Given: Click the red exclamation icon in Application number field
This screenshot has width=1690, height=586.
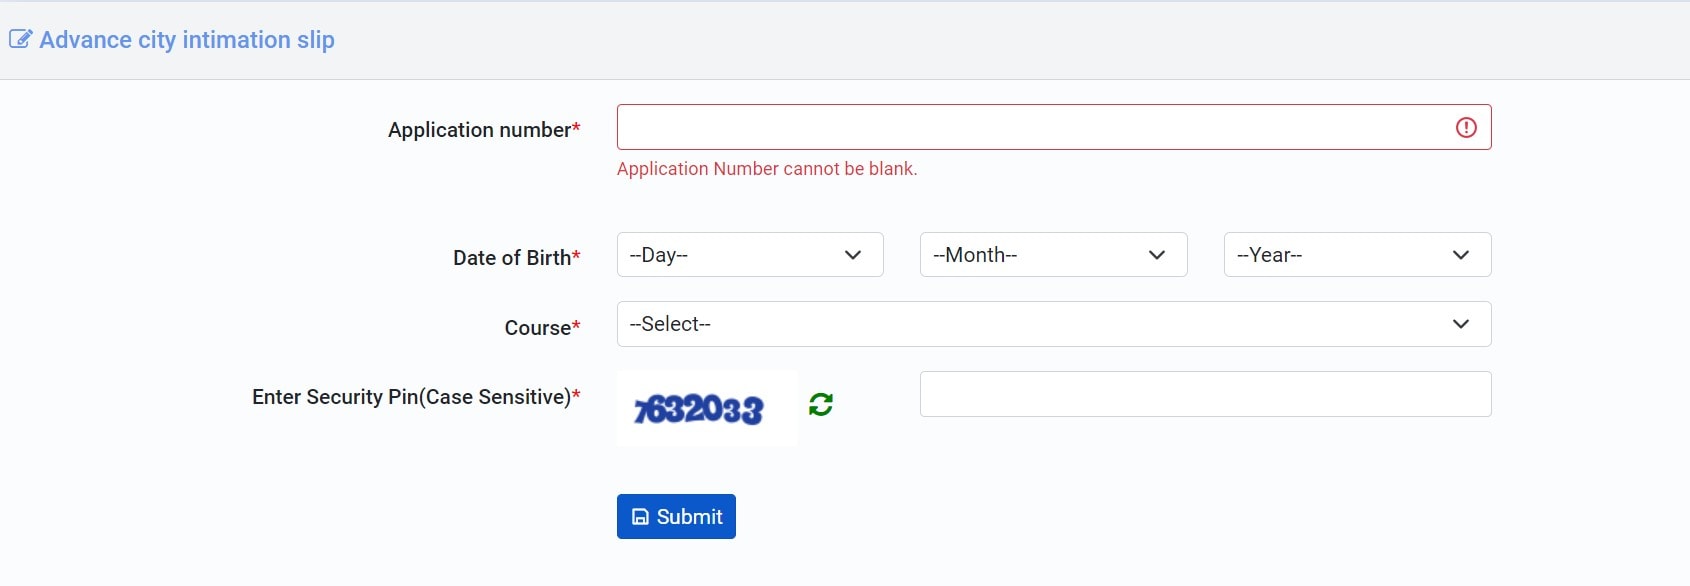Looking at the screenshot, I should click(x=1466, y=127).
